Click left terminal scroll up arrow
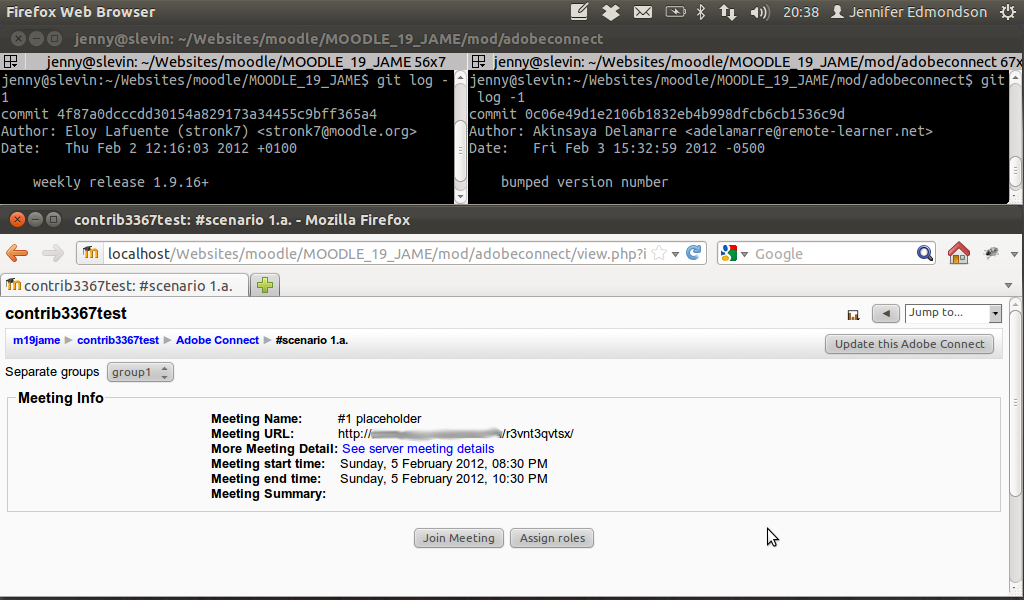 point(460,77)
